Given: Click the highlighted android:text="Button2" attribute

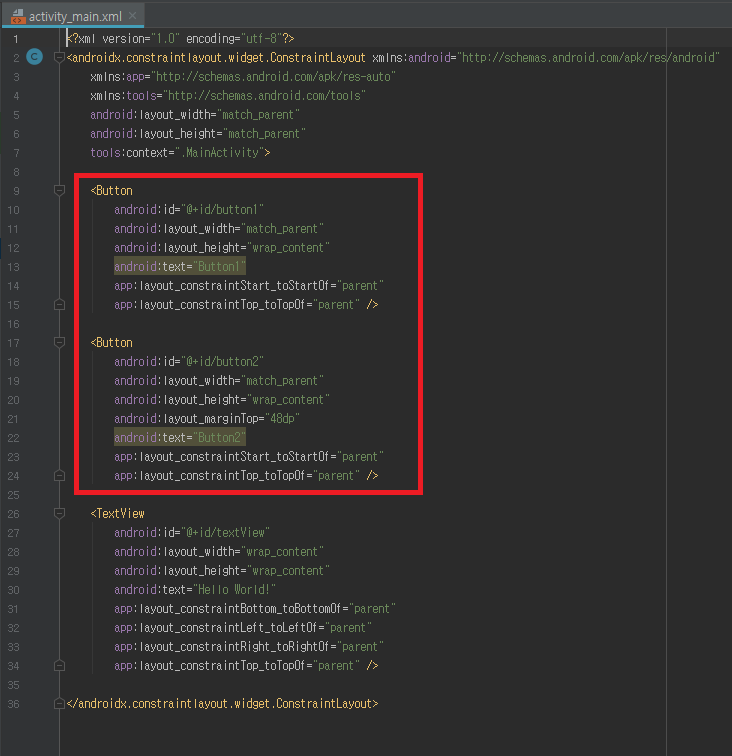Looking at the screenshot, I should point(180,438).
